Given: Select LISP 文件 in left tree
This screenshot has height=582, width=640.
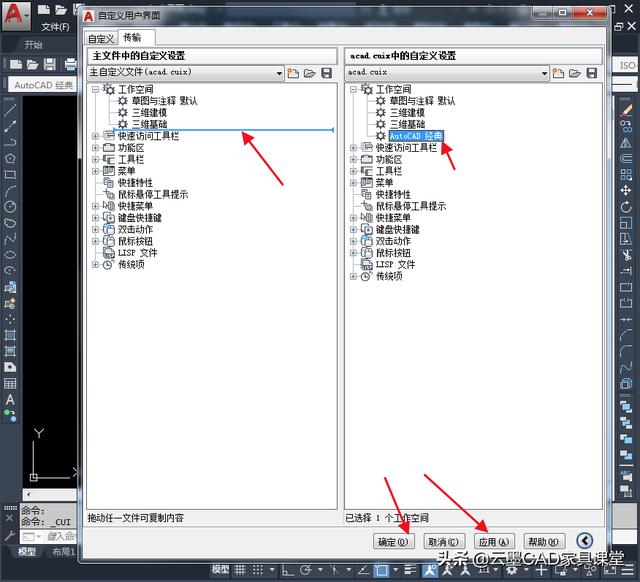Looking at the screenshot, I should point(137,253).
